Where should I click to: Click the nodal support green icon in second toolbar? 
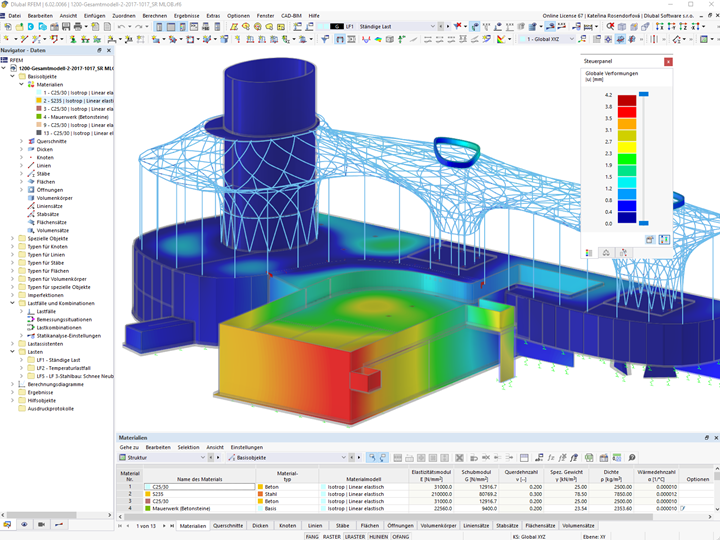click(x=73, y=39)
